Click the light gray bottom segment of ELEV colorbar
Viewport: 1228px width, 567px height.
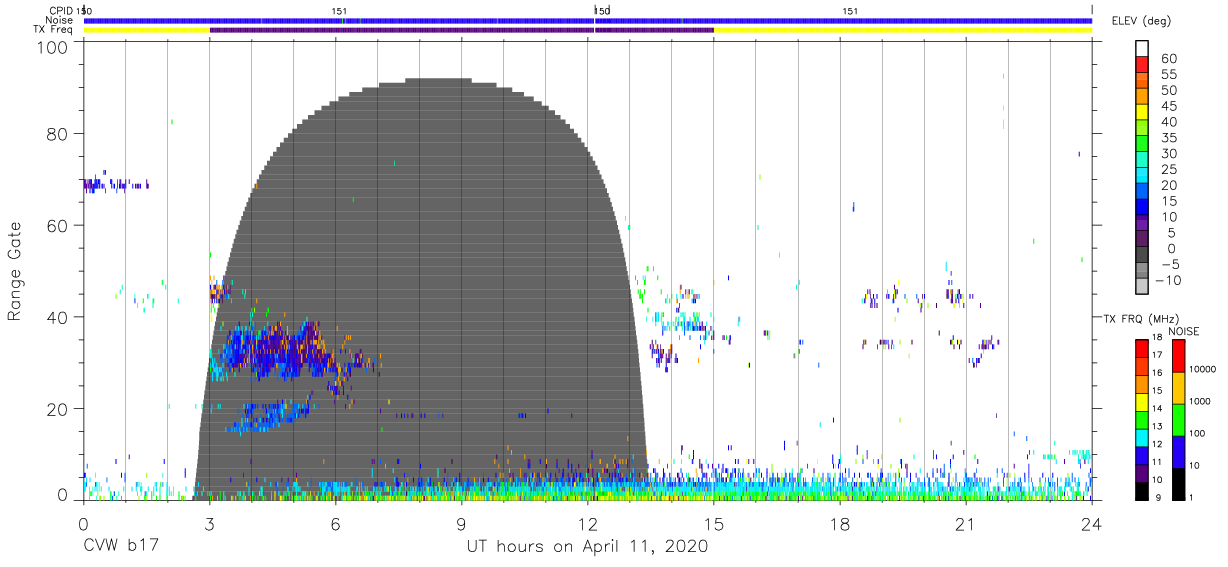pos(1142,286)
